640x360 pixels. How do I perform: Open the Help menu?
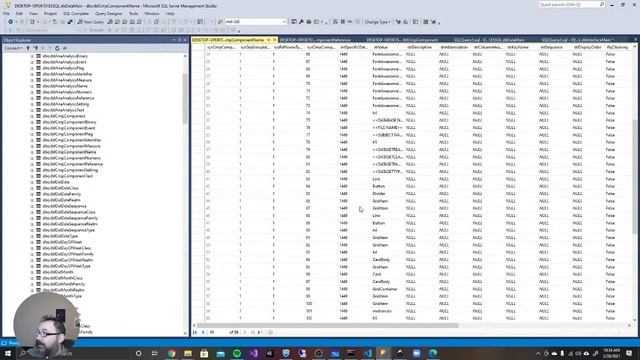coord(170,13)
